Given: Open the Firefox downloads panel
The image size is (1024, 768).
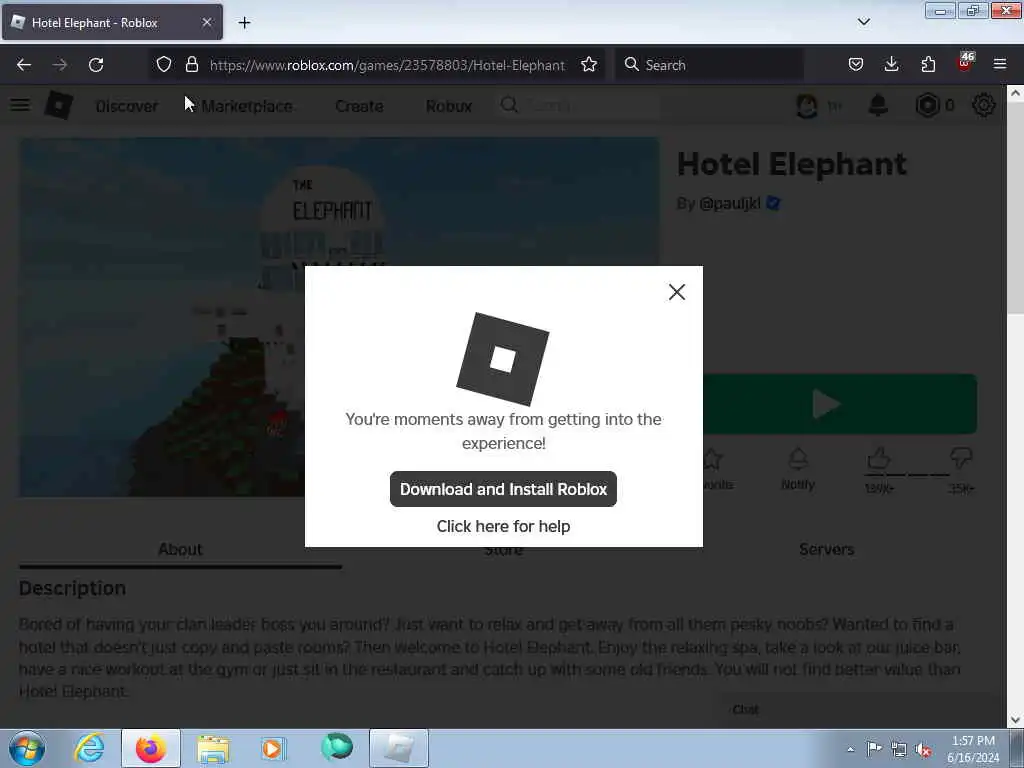Looking at the screenshot, I should point(891,65).
